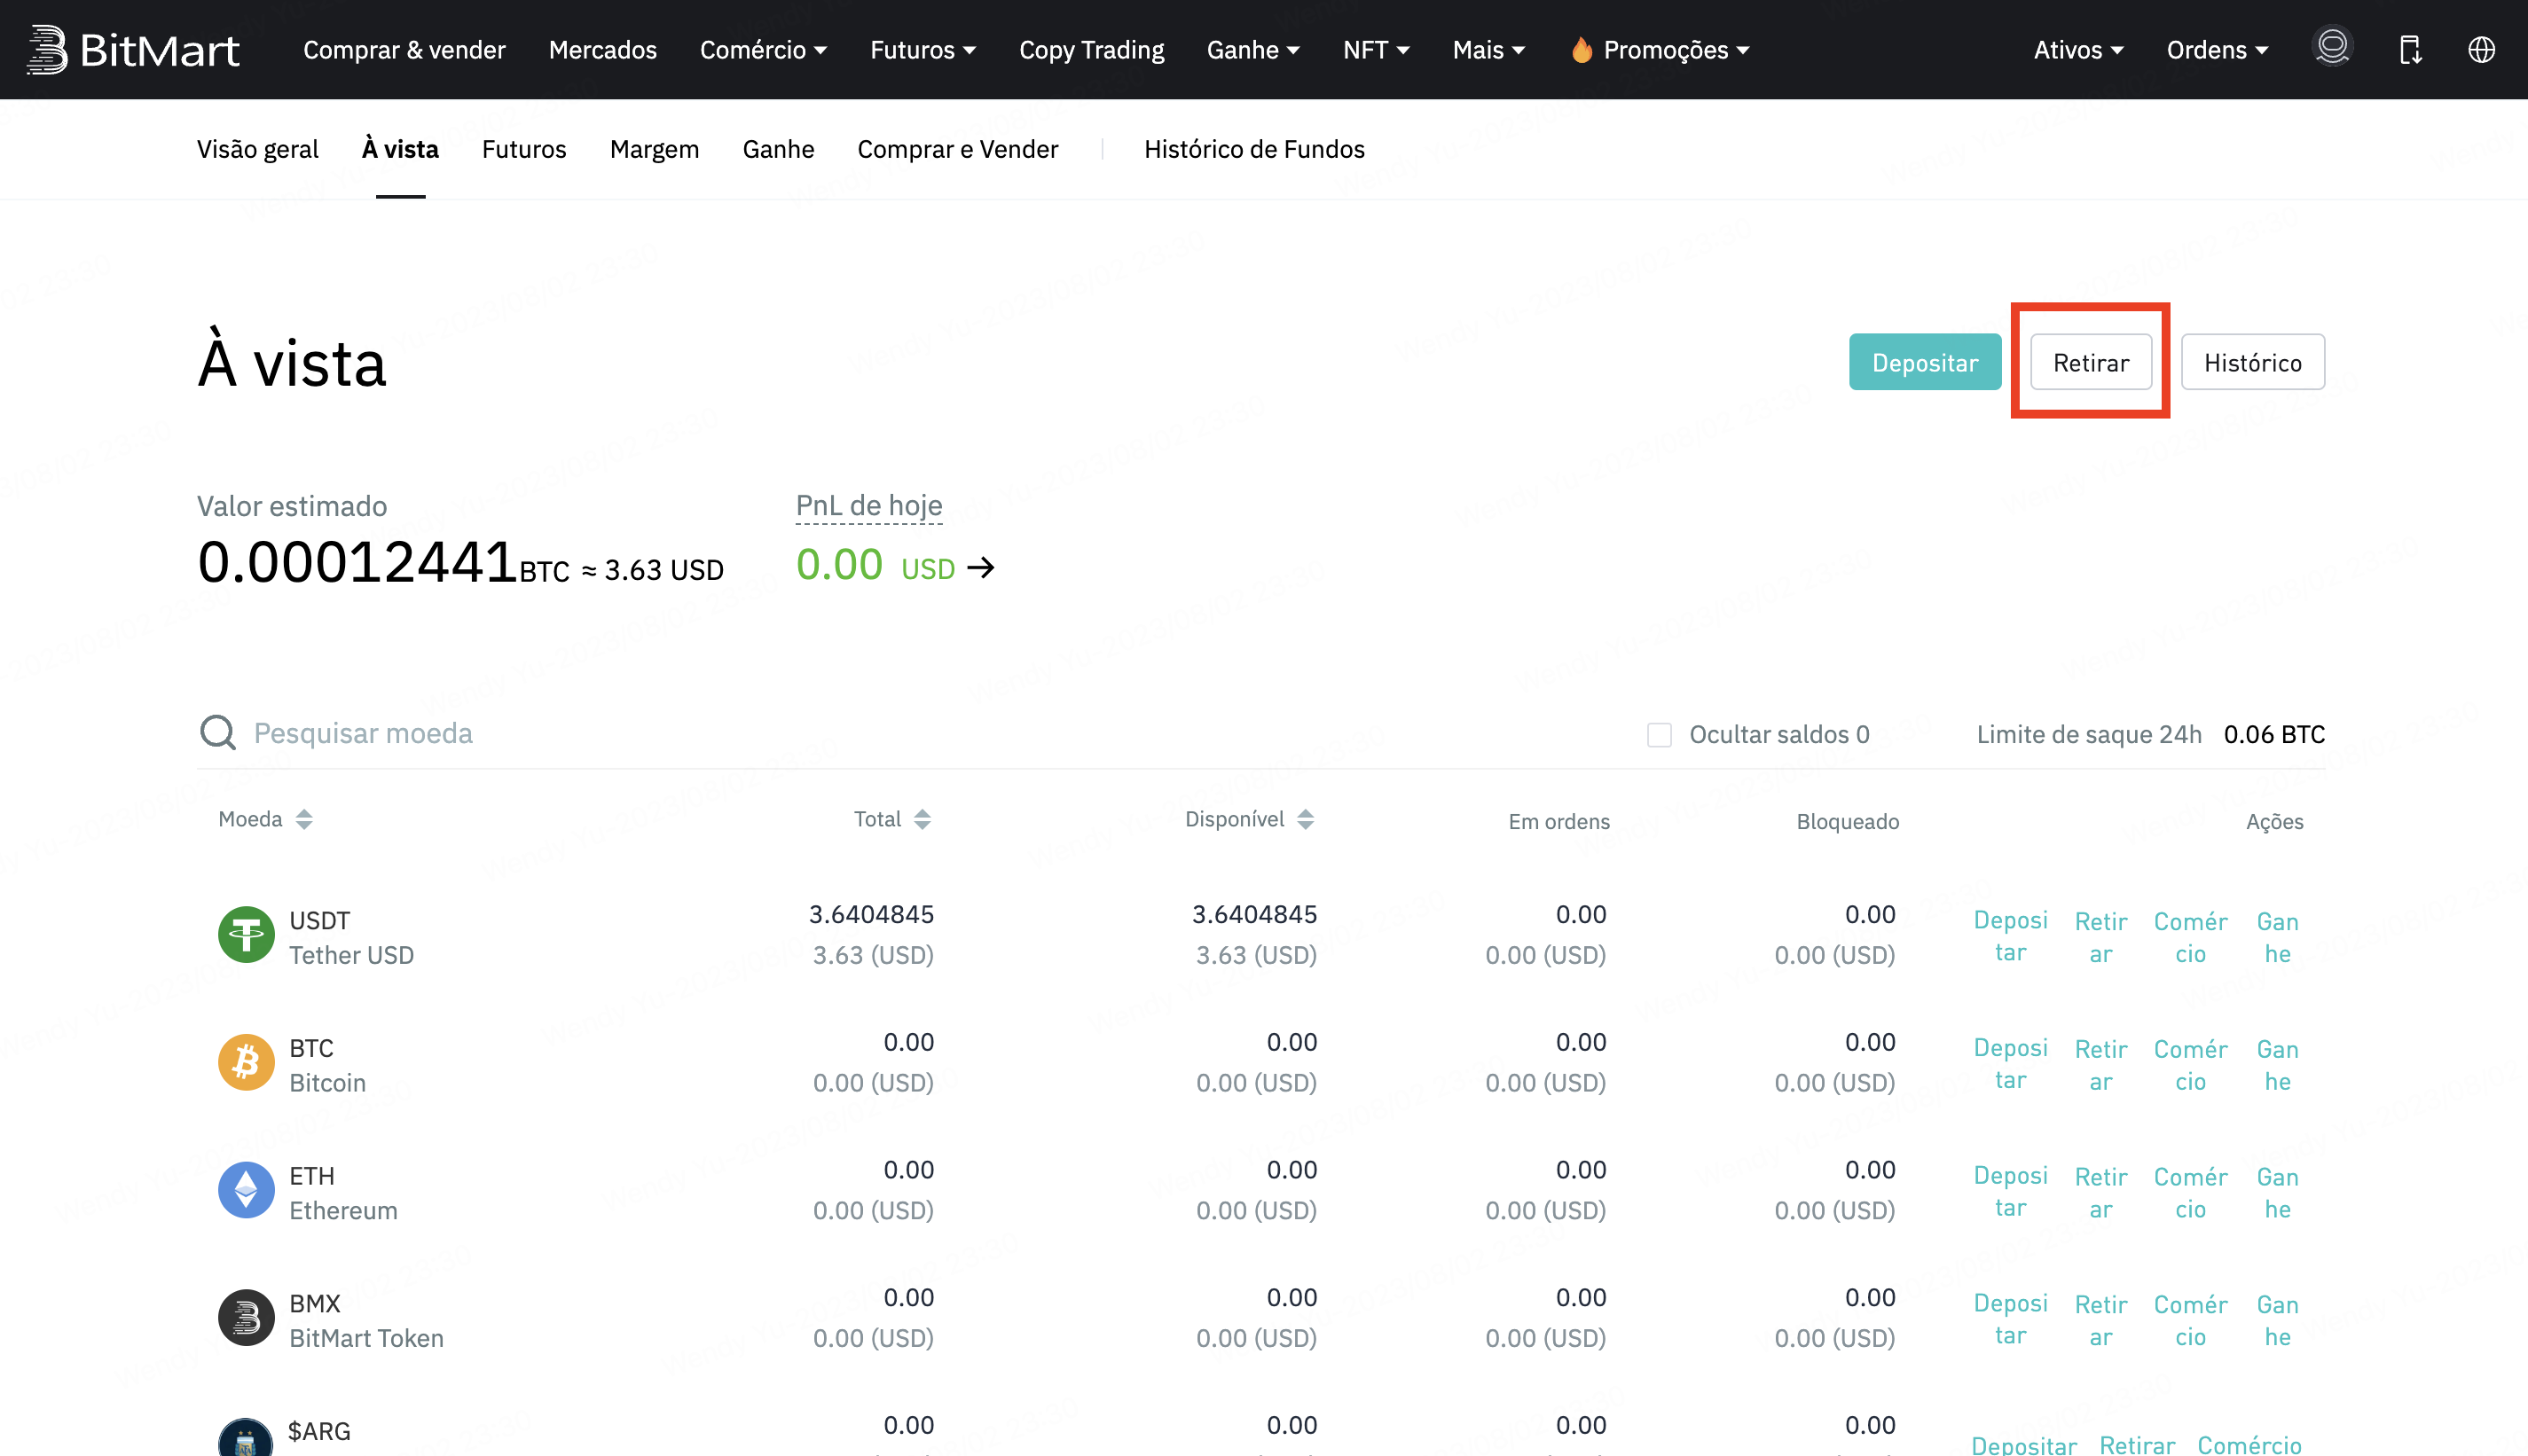Expand the Ativos dropdown menu
This screenshot has height=1456, width=2528.
coord(2078,50)
